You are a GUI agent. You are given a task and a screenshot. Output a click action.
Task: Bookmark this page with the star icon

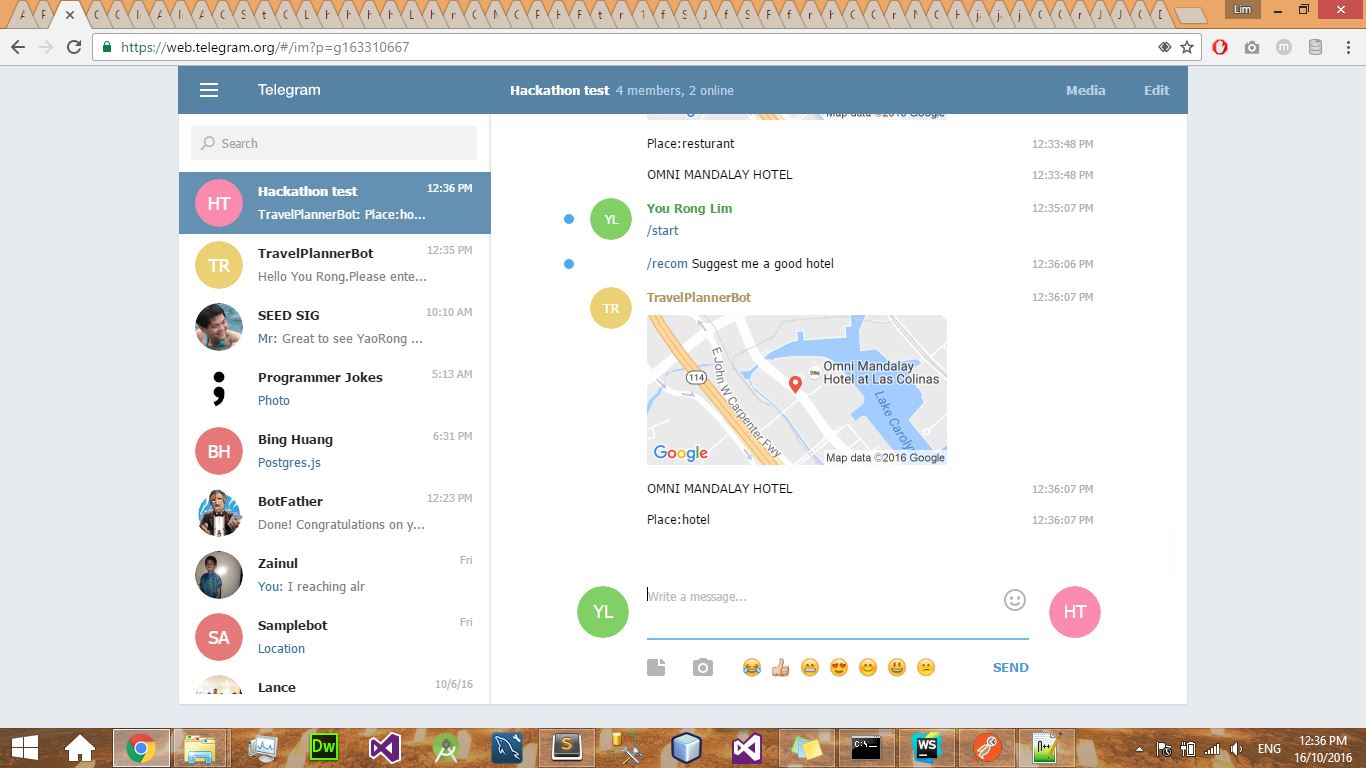point(1187,47)
